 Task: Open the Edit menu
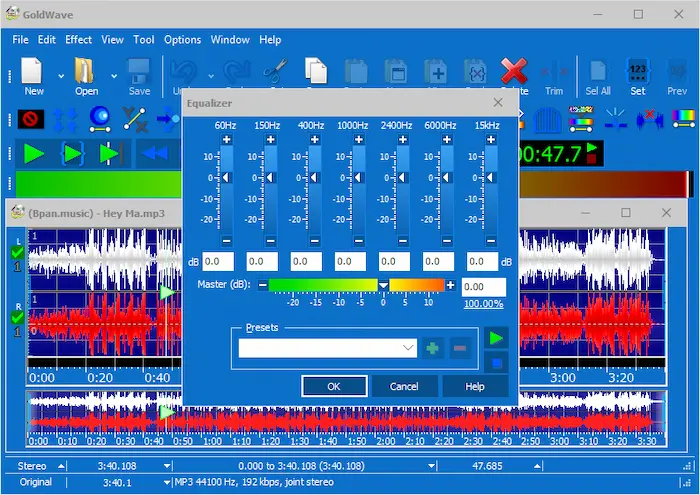coord(46,40)
